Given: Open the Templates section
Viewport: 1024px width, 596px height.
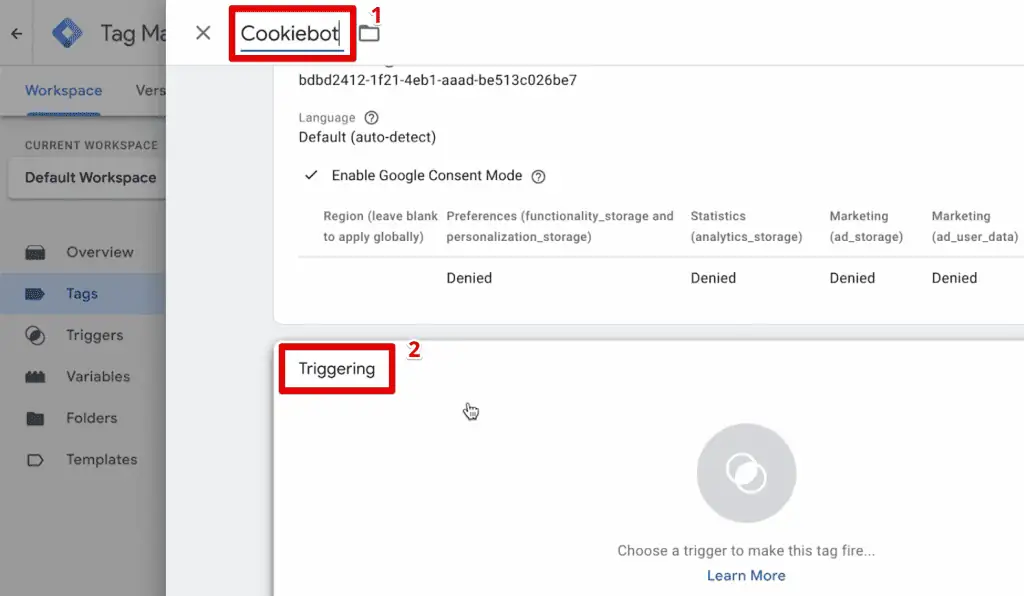Looking at the screenshot, I should pyautogui.click(x=100, y=459).
